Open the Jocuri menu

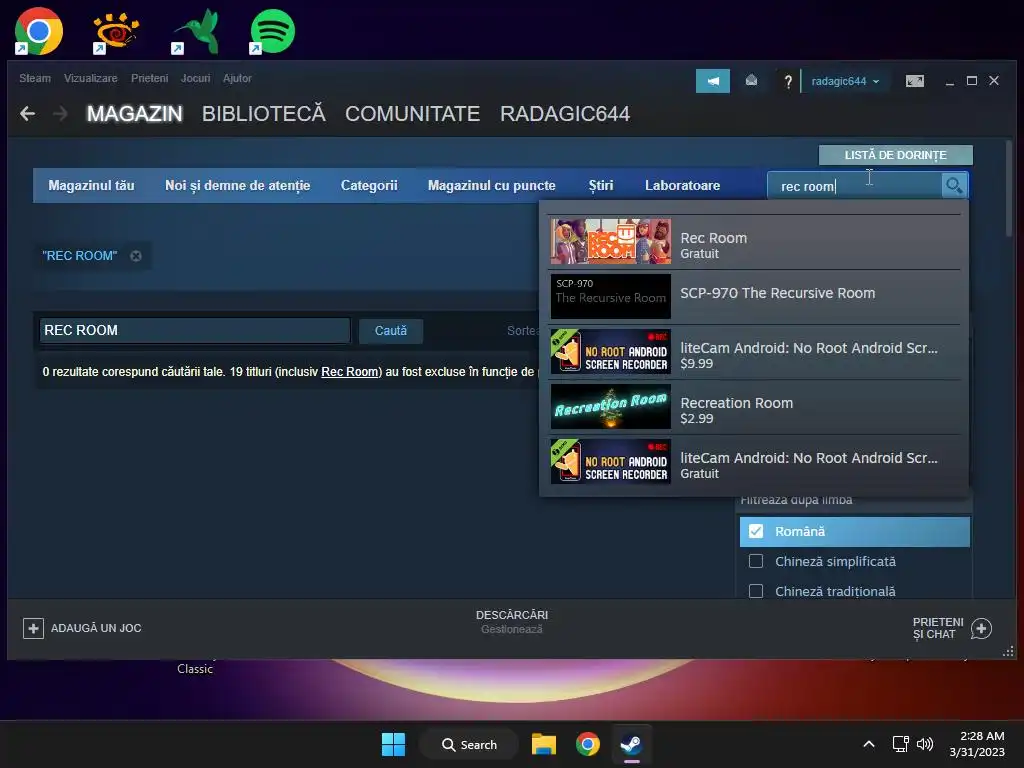(x=195, y=78)
